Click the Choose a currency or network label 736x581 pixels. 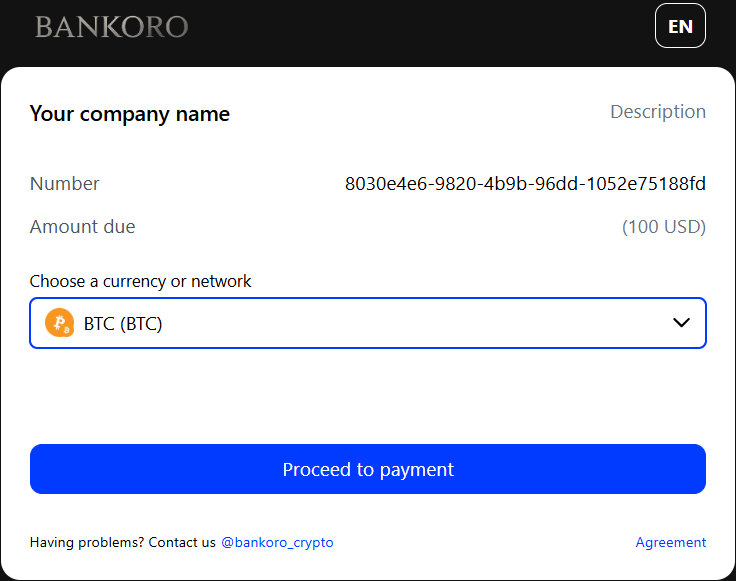(141, 281)
